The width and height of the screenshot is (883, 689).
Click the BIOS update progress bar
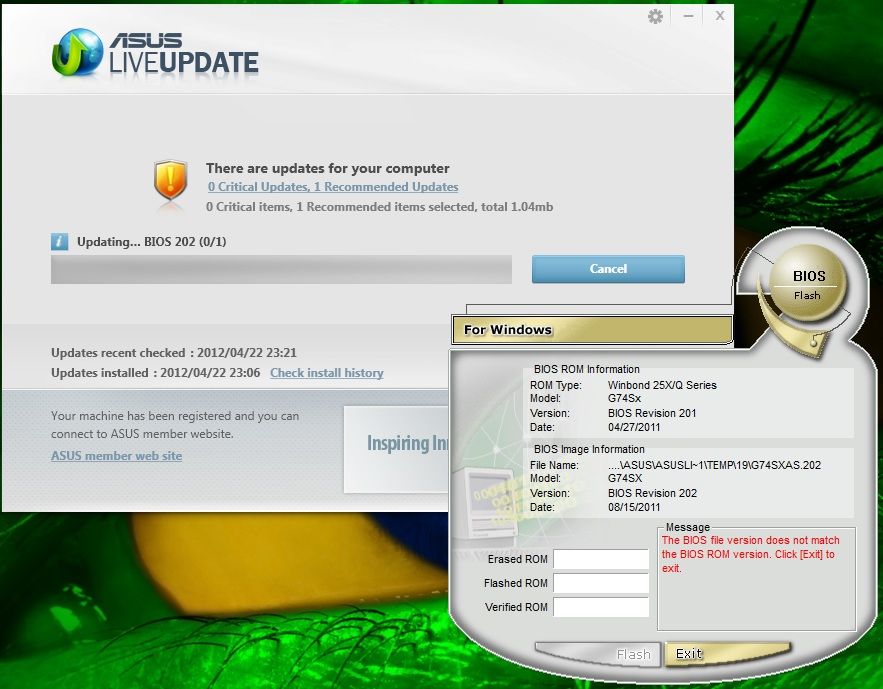pos(281,269)
